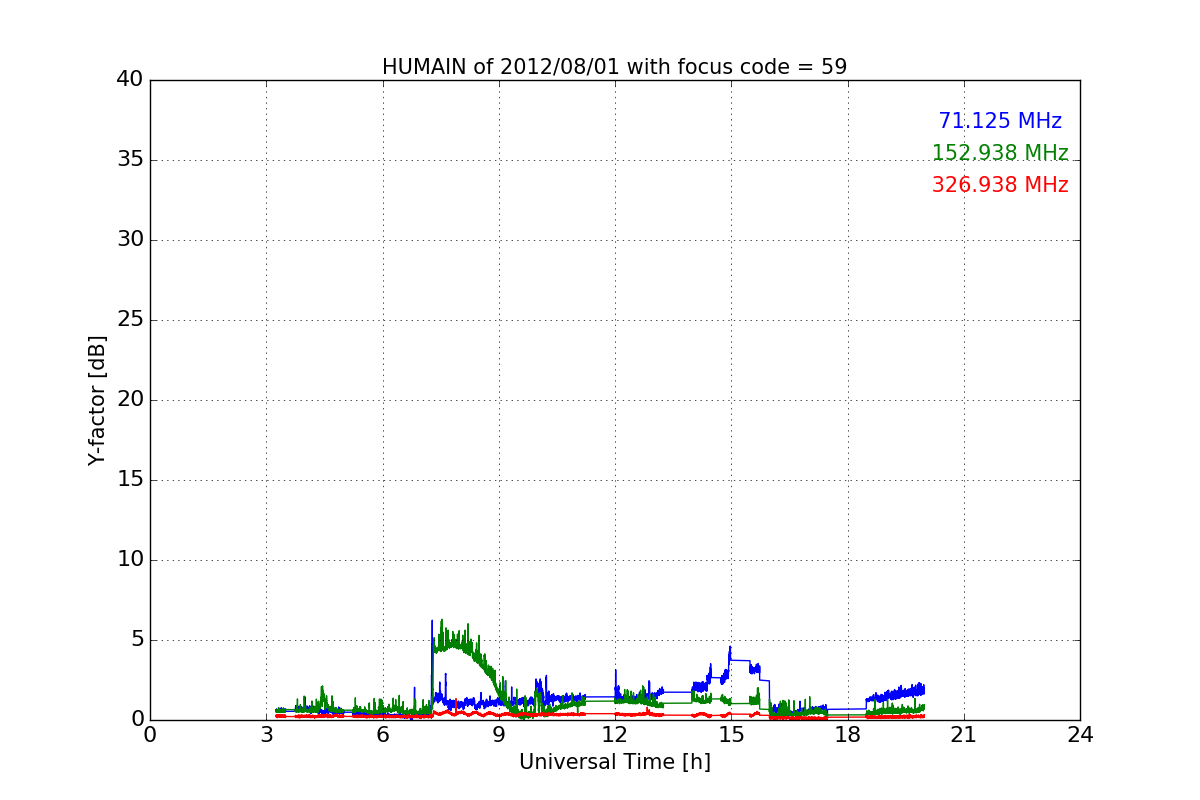
Task: Click the y-axis tick label 30
Action: click(x=130, y=240)
